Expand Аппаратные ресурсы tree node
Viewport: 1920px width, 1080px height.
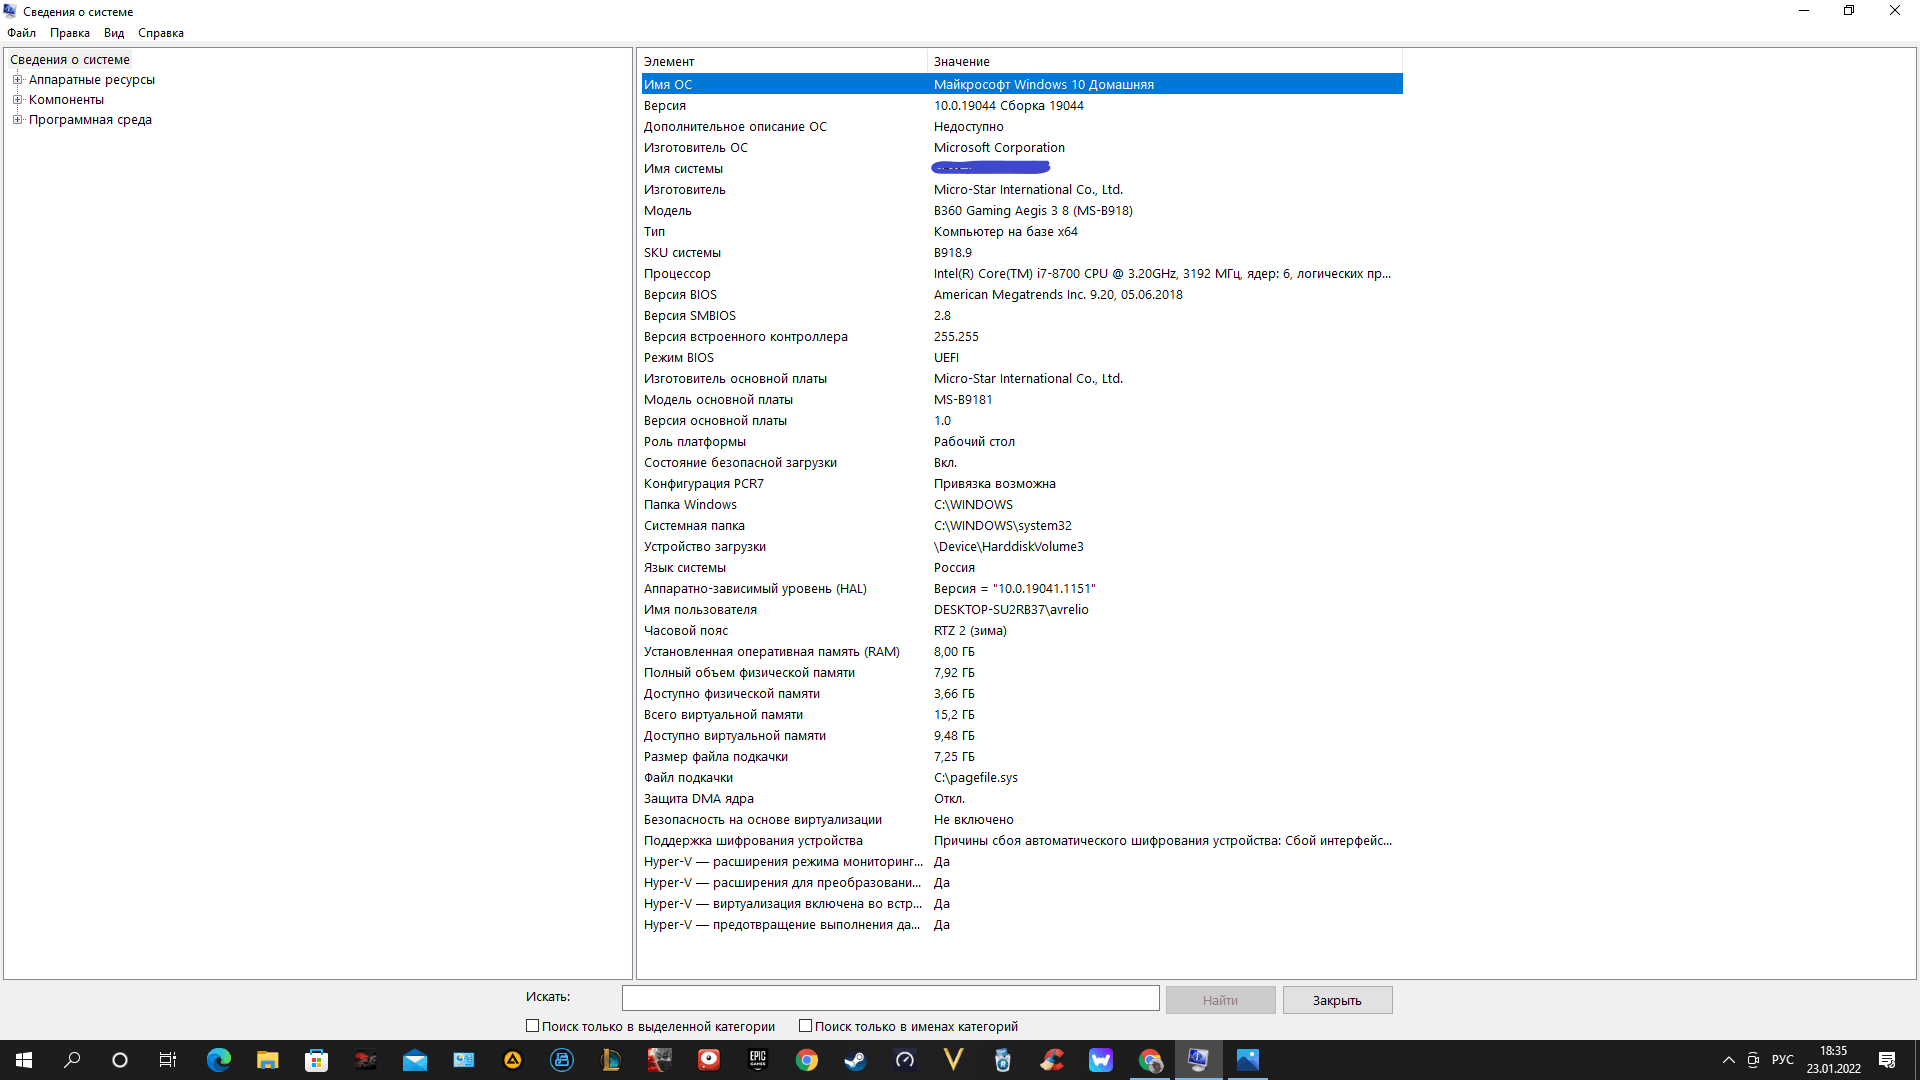(17, 80)
